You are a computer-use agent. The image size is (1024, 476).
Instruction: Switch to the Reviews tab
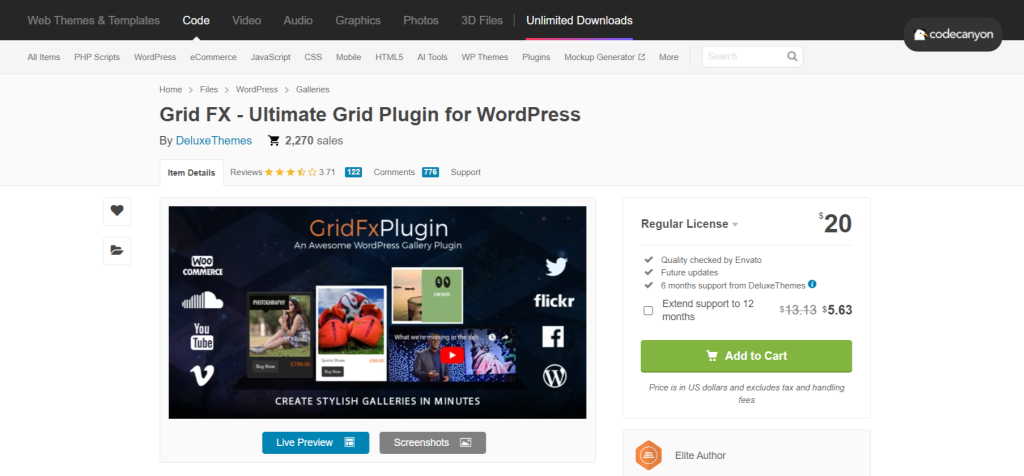(x=246, y=172)
